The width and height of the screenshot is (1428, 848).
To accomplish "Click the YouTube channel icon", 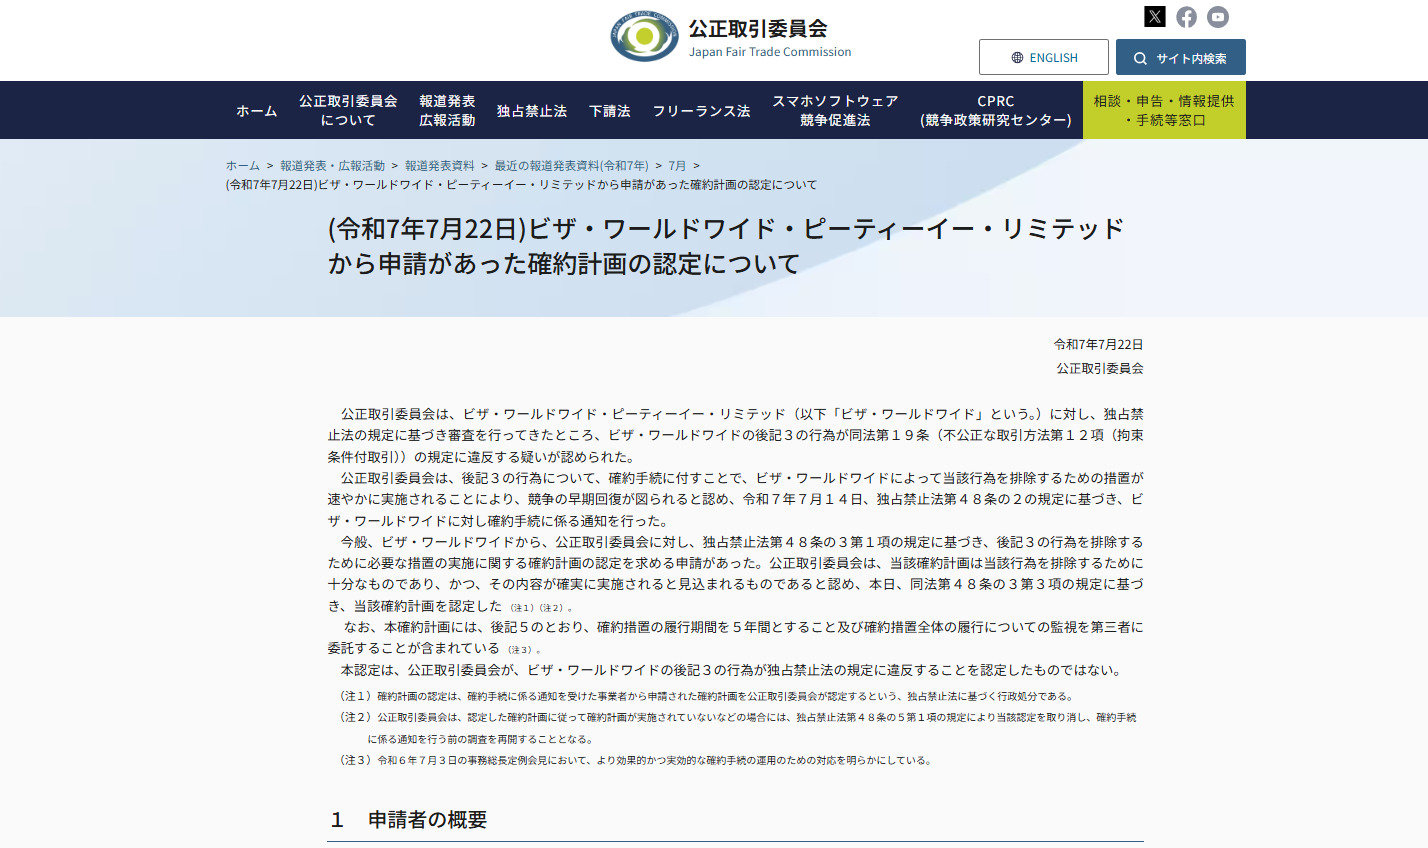I will (1217, 16).
